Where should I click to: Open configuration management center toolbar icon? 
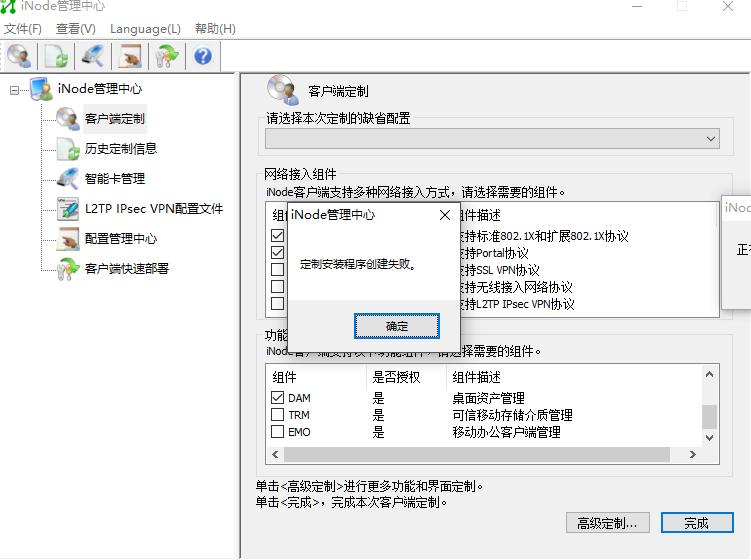tap(130, 56)
